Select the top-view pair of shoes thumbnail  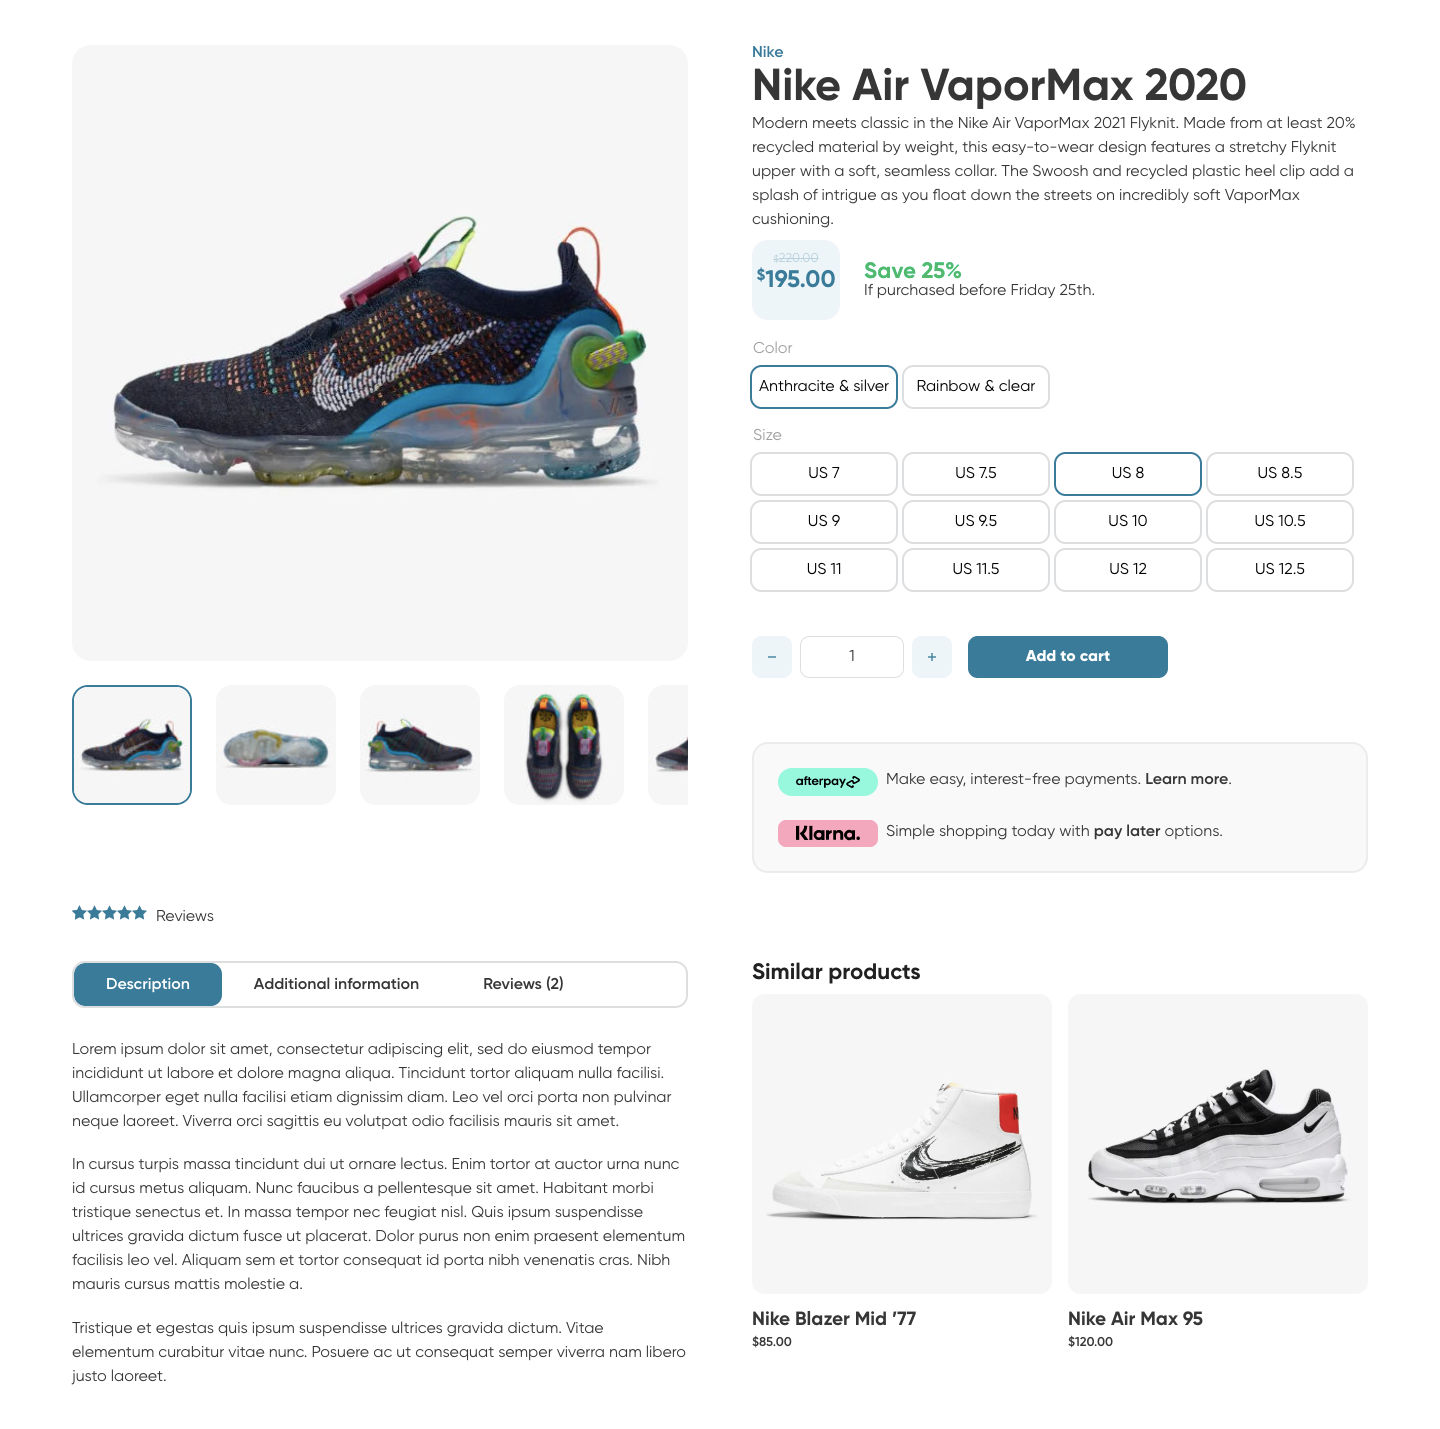[x=564, y=745]
